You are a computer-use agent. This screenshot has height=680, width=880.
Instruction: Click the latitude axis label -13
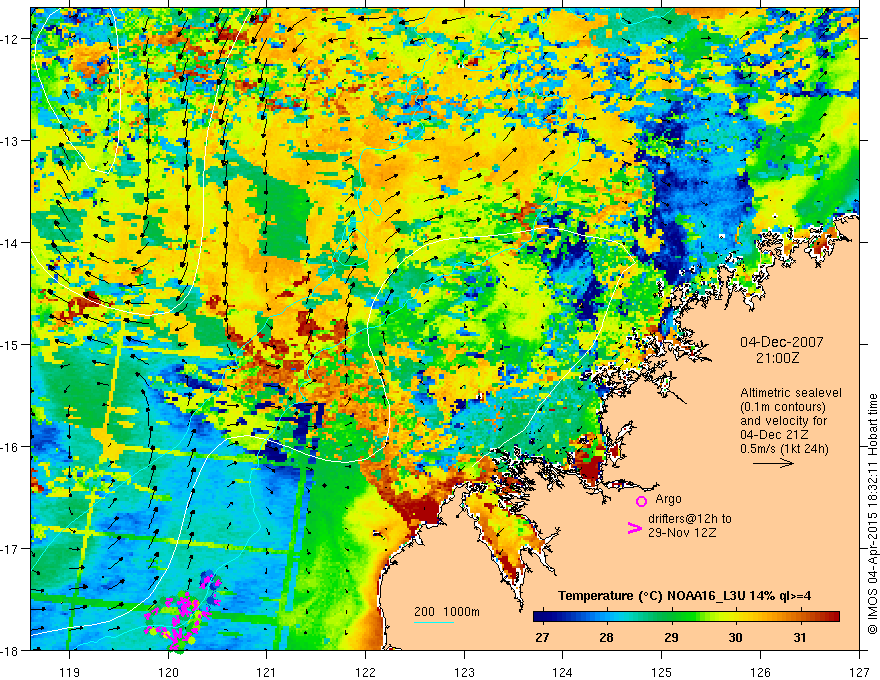[x=11, y=141]
